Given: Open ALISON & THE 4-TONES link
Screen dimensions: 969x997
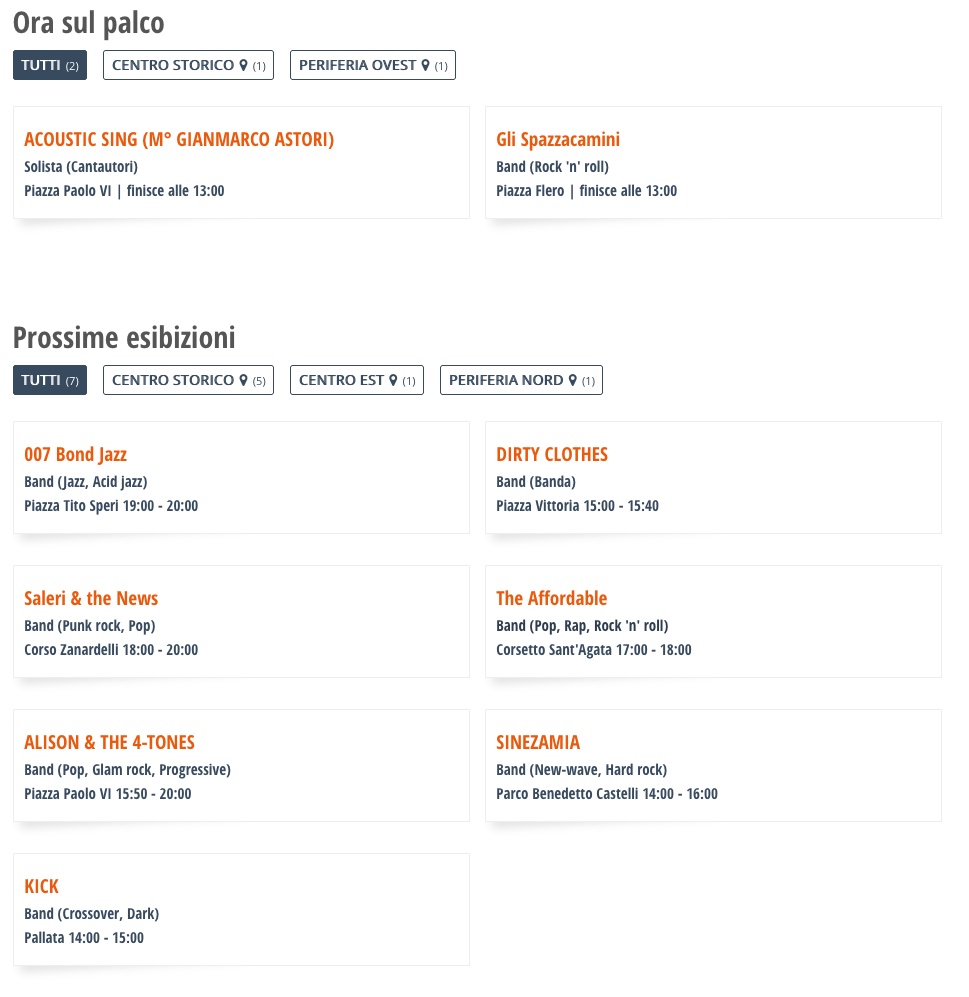Looking at the screenshot, I should [109, 742].
